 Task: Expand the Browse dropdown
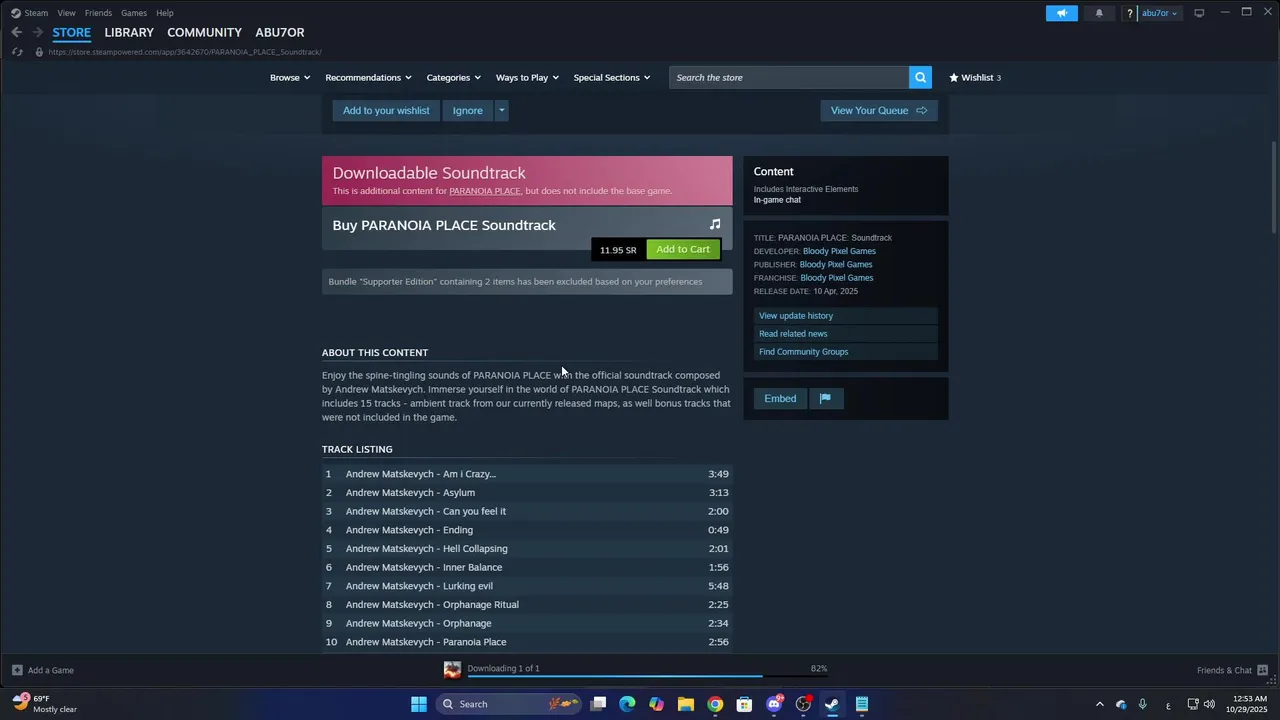[290, 77]
